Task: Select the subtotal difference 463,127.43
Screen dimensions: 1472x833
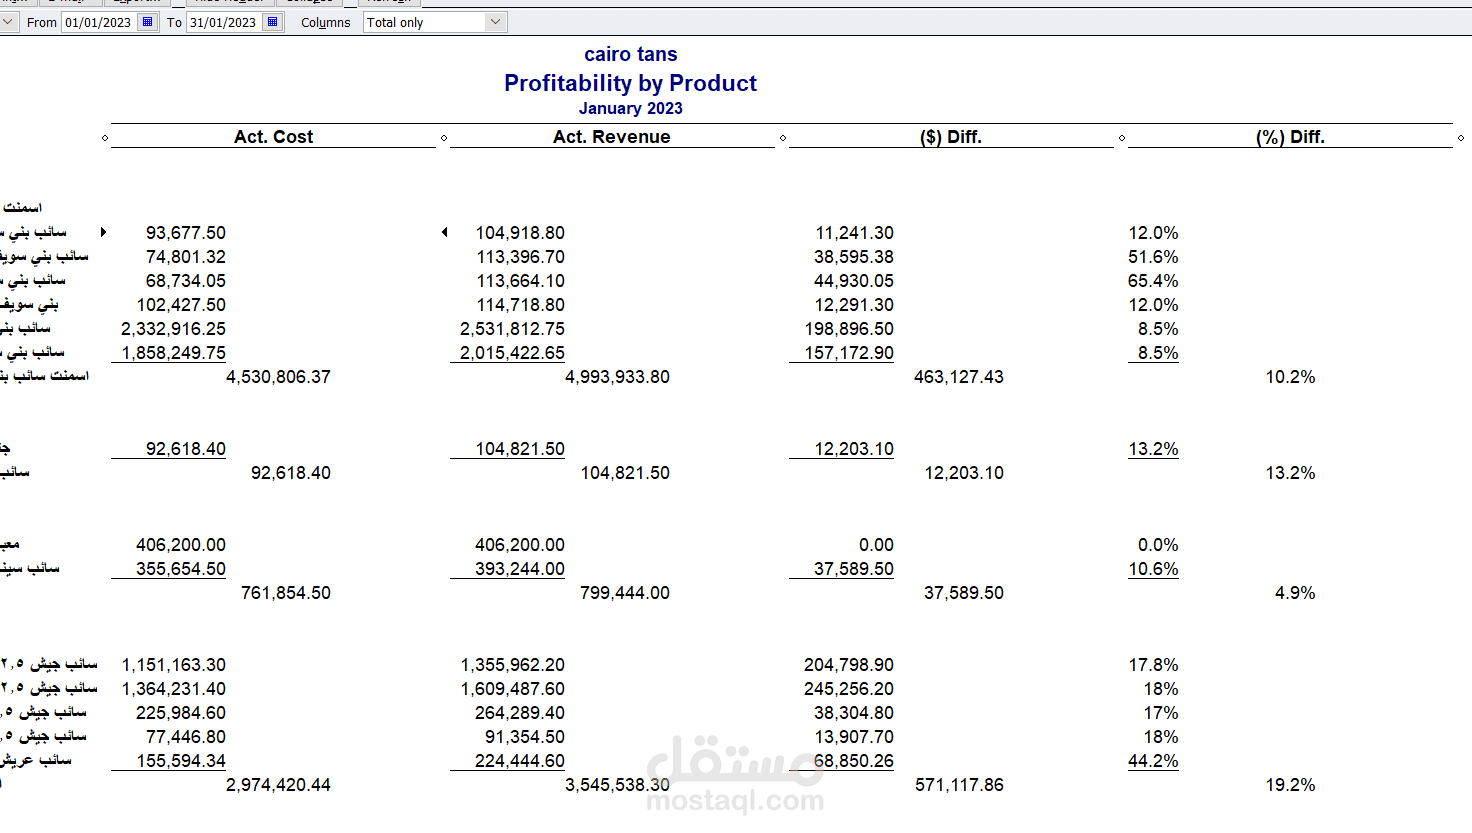Action: point(959,377)
